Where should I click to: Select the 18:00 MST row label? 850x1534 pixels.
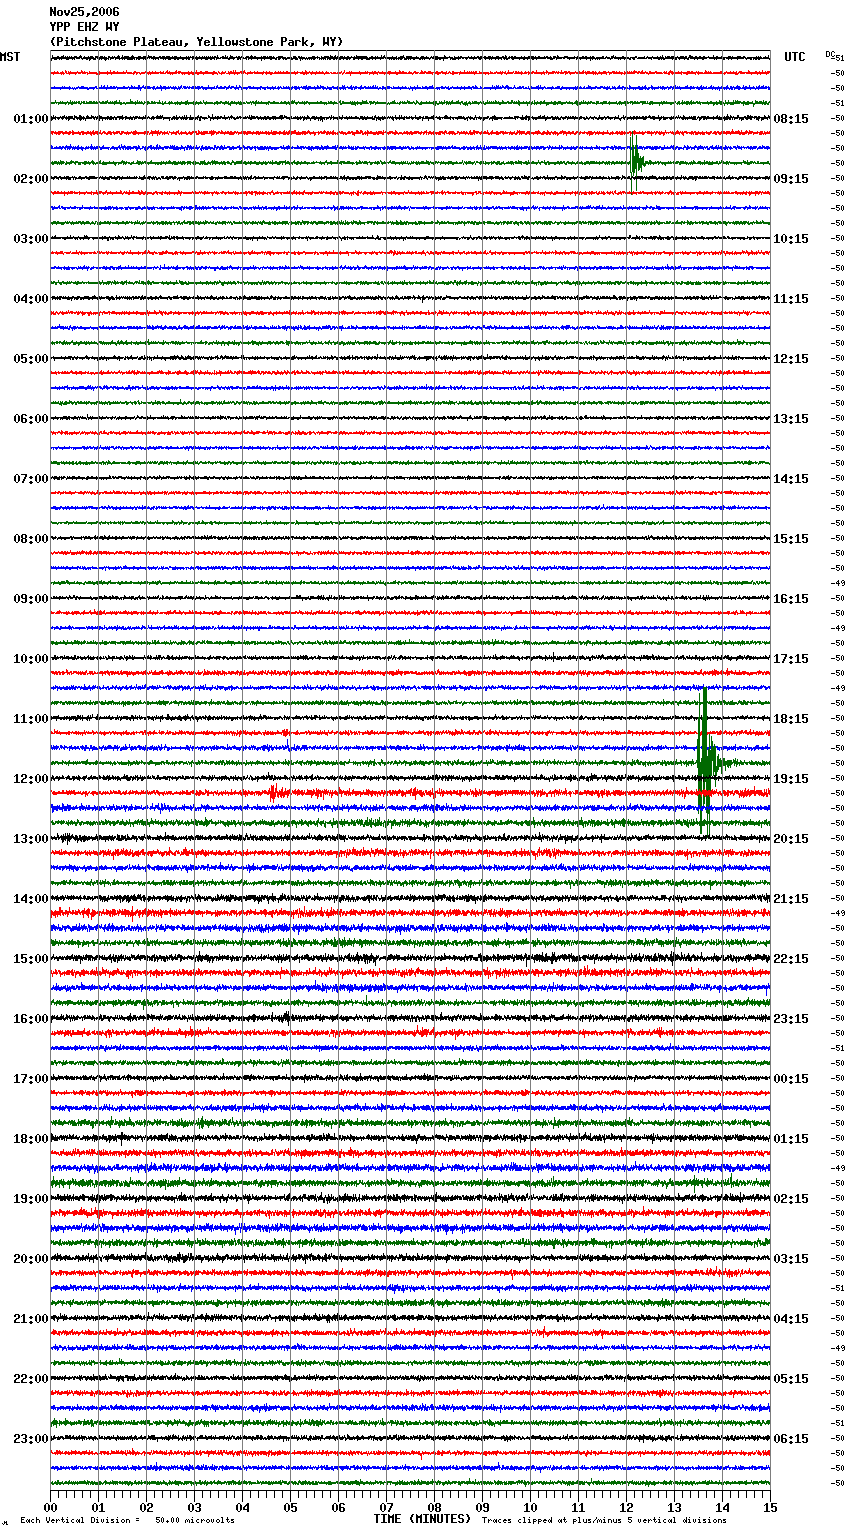pyautogui.click(x=31, y=1139)
